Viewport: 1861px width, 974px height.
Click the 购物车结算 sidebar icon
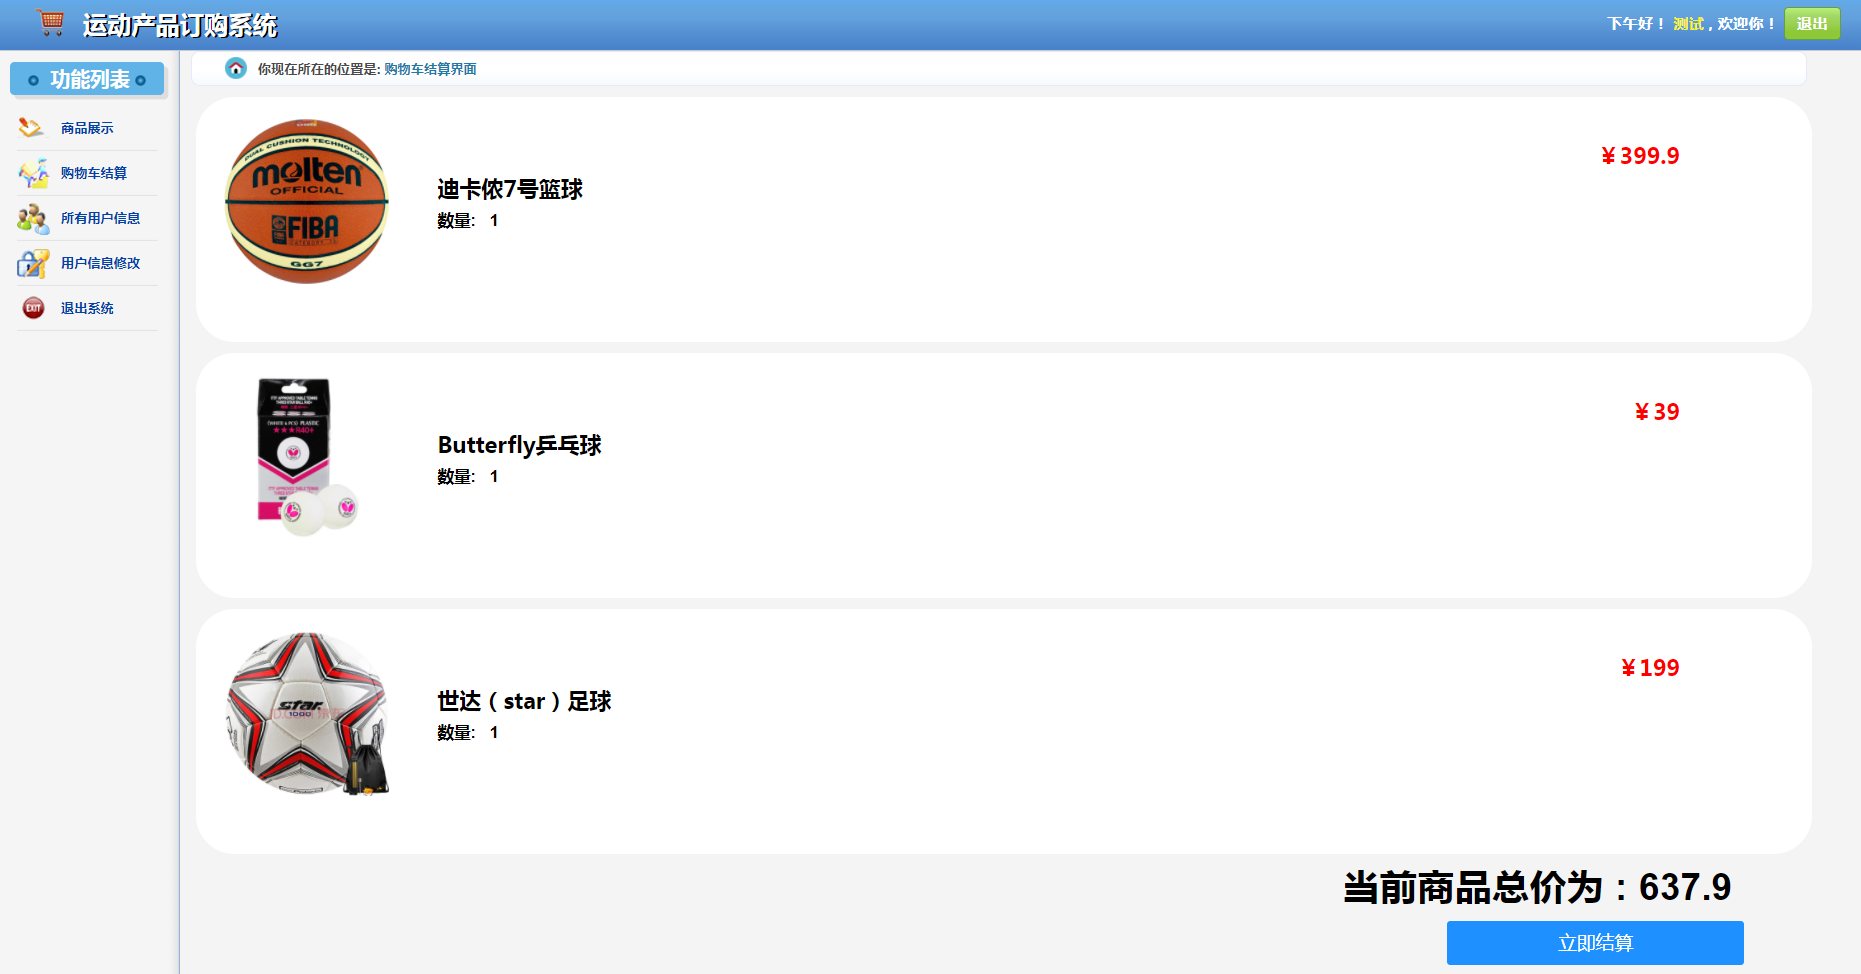click(x=33, y=173)
